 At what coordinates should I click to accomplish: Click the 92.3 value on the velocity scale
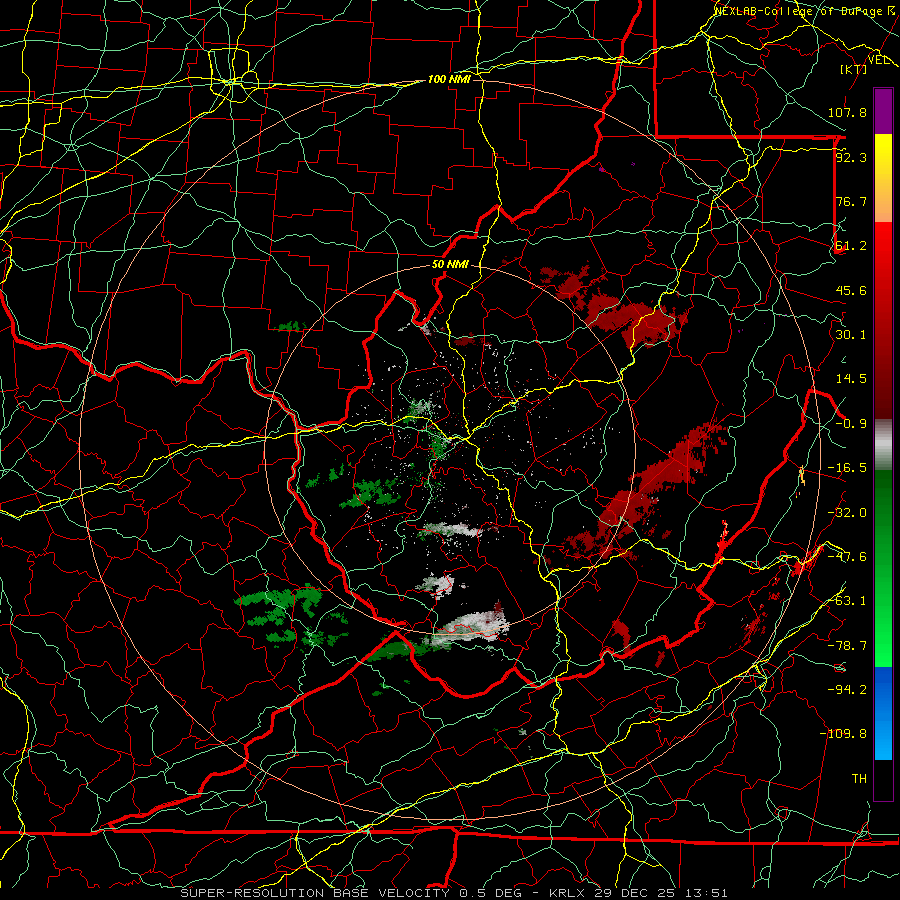coord(851,157)
